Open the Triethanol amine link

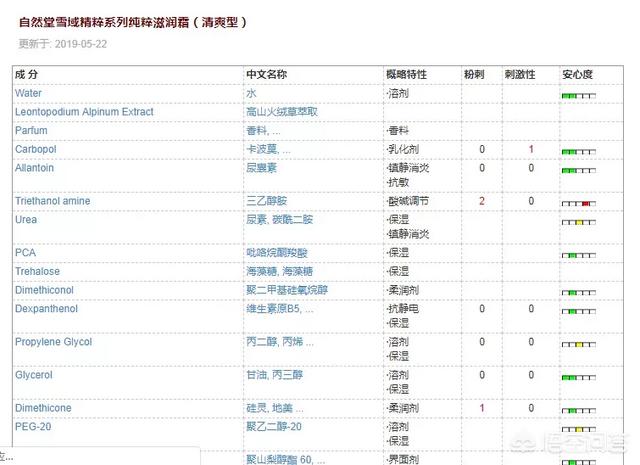click(53, 201)
